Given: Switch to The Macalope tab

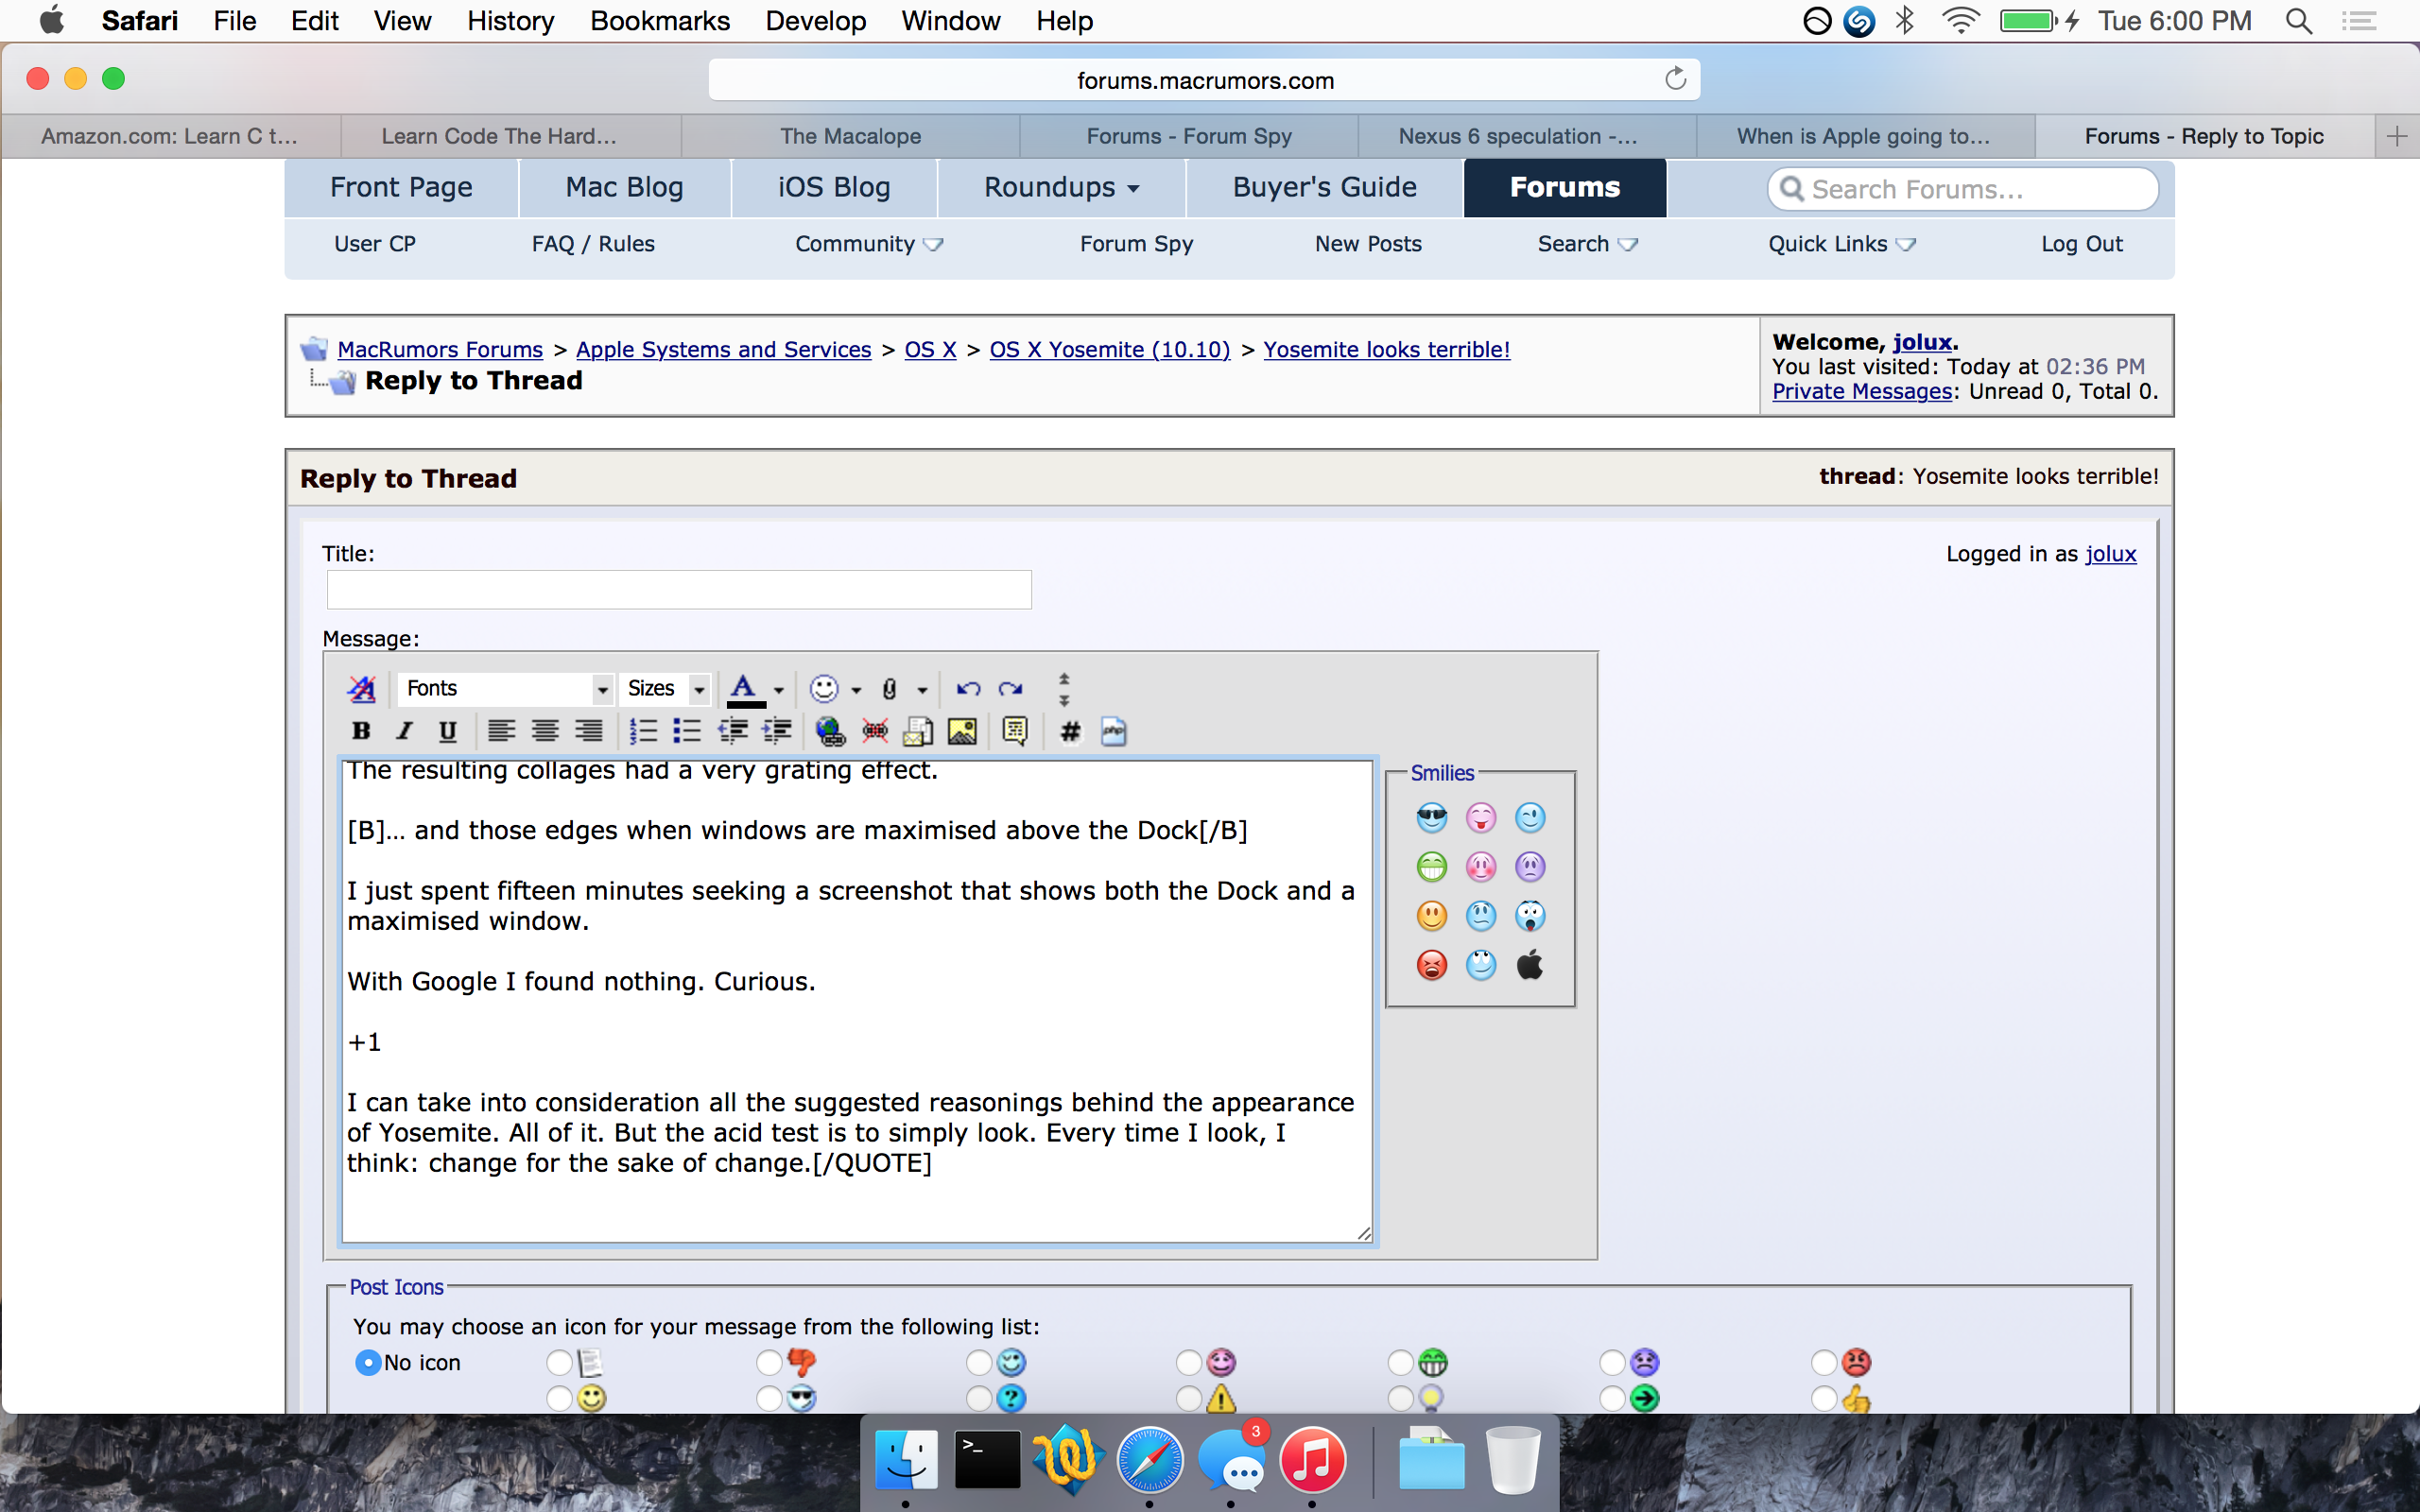Looking at the screenshot, I should [x=850, y=136].
